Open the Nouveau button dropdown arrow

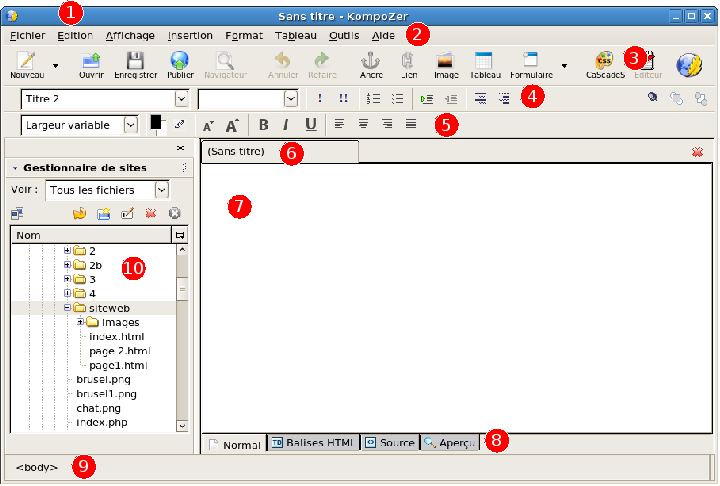click(x=56, y=66)
